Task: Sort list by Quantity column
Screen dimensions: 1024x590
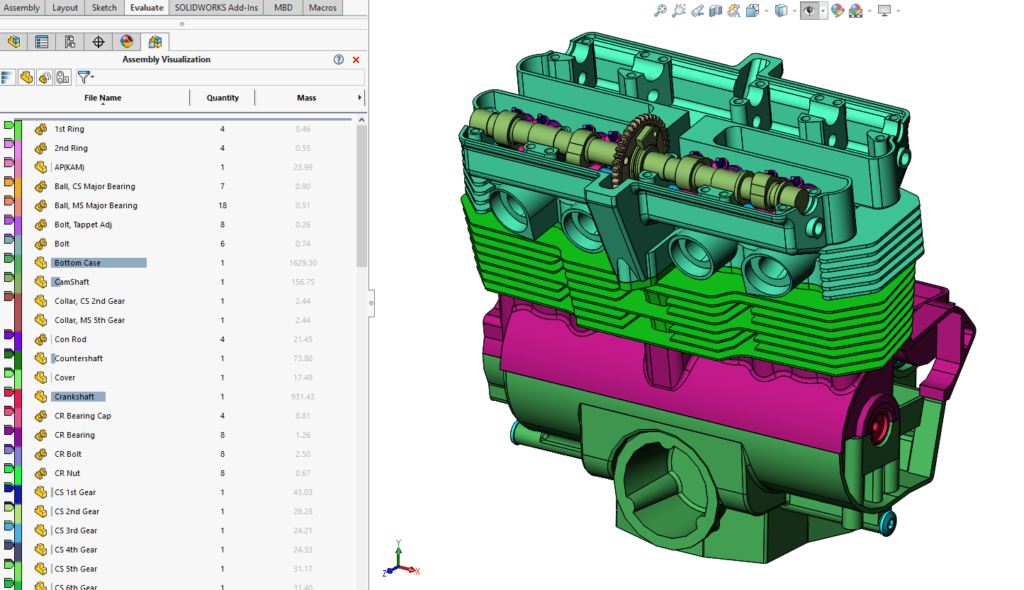Action: [x=223, y=98]
